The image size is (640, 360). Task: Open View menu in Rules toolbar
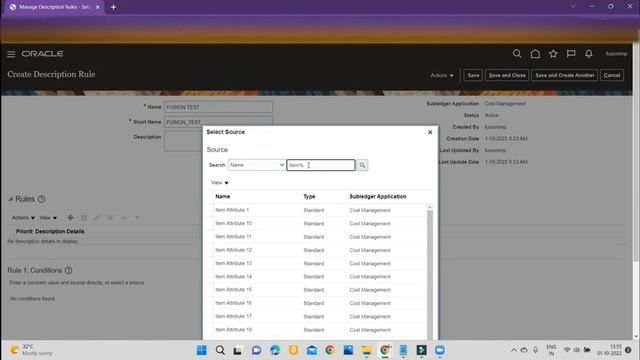point(48,218)
